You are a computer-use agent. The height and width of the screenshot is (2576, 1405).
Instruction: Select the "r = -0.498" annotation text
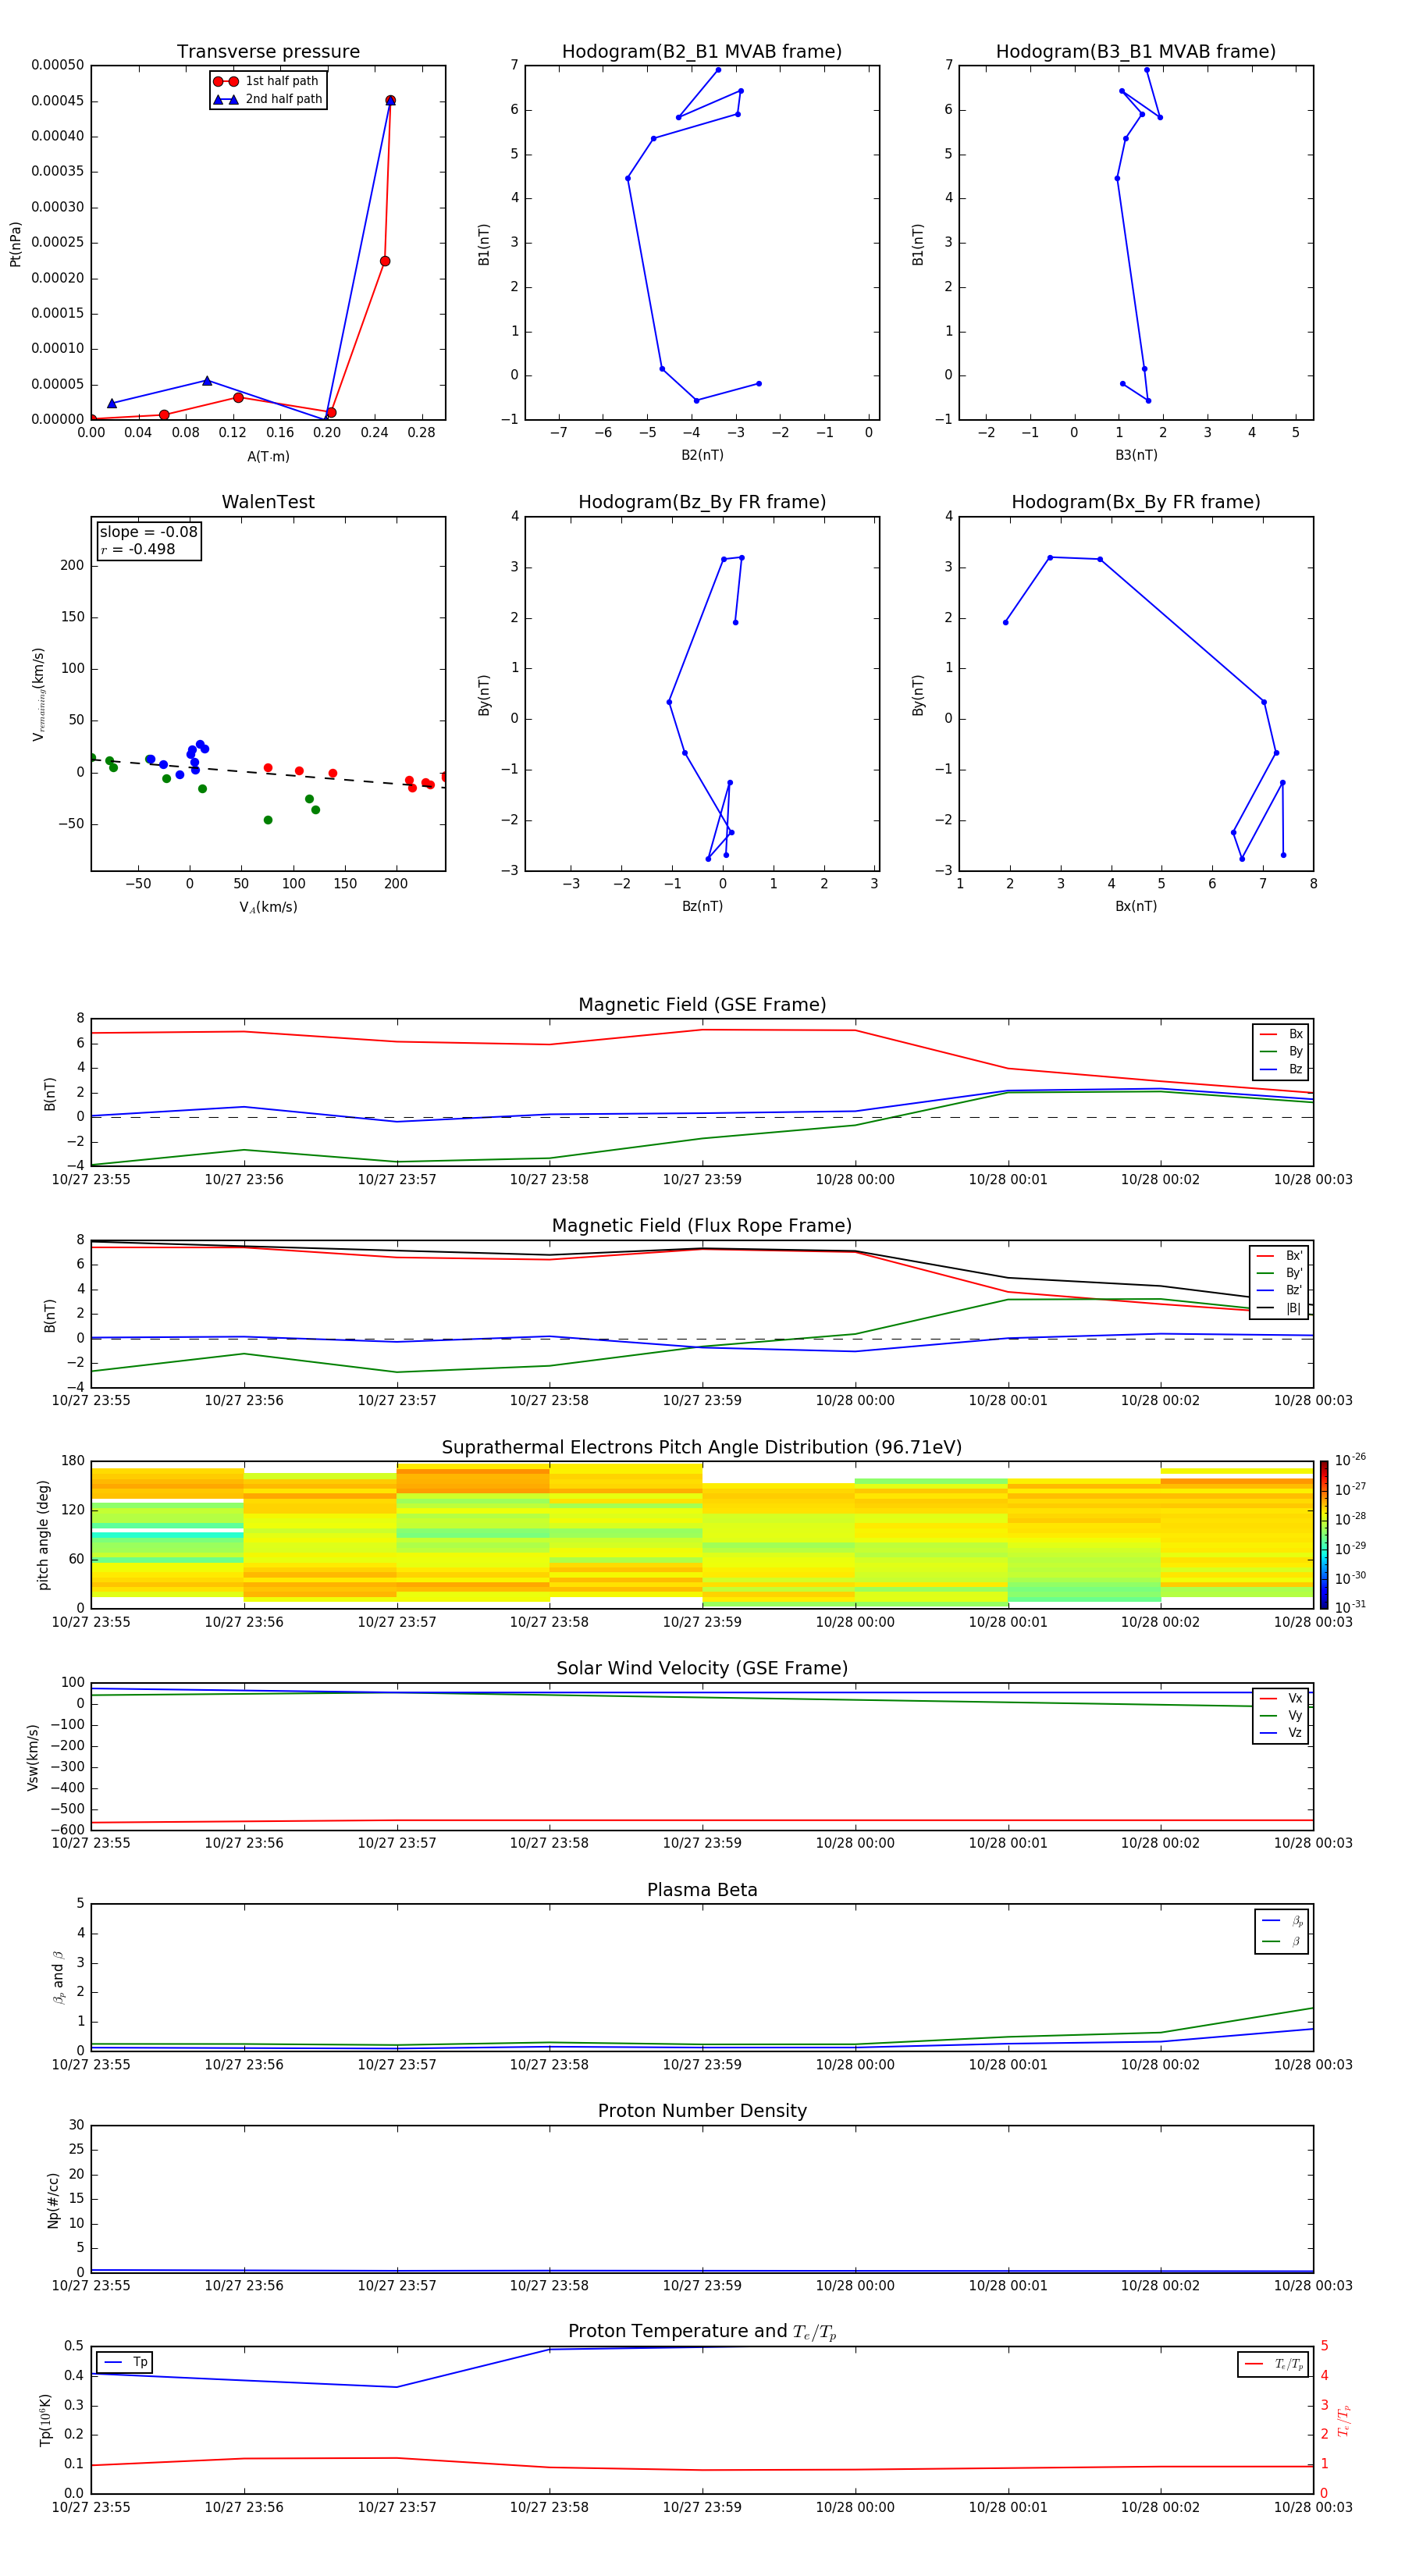[x=138, y=549]
